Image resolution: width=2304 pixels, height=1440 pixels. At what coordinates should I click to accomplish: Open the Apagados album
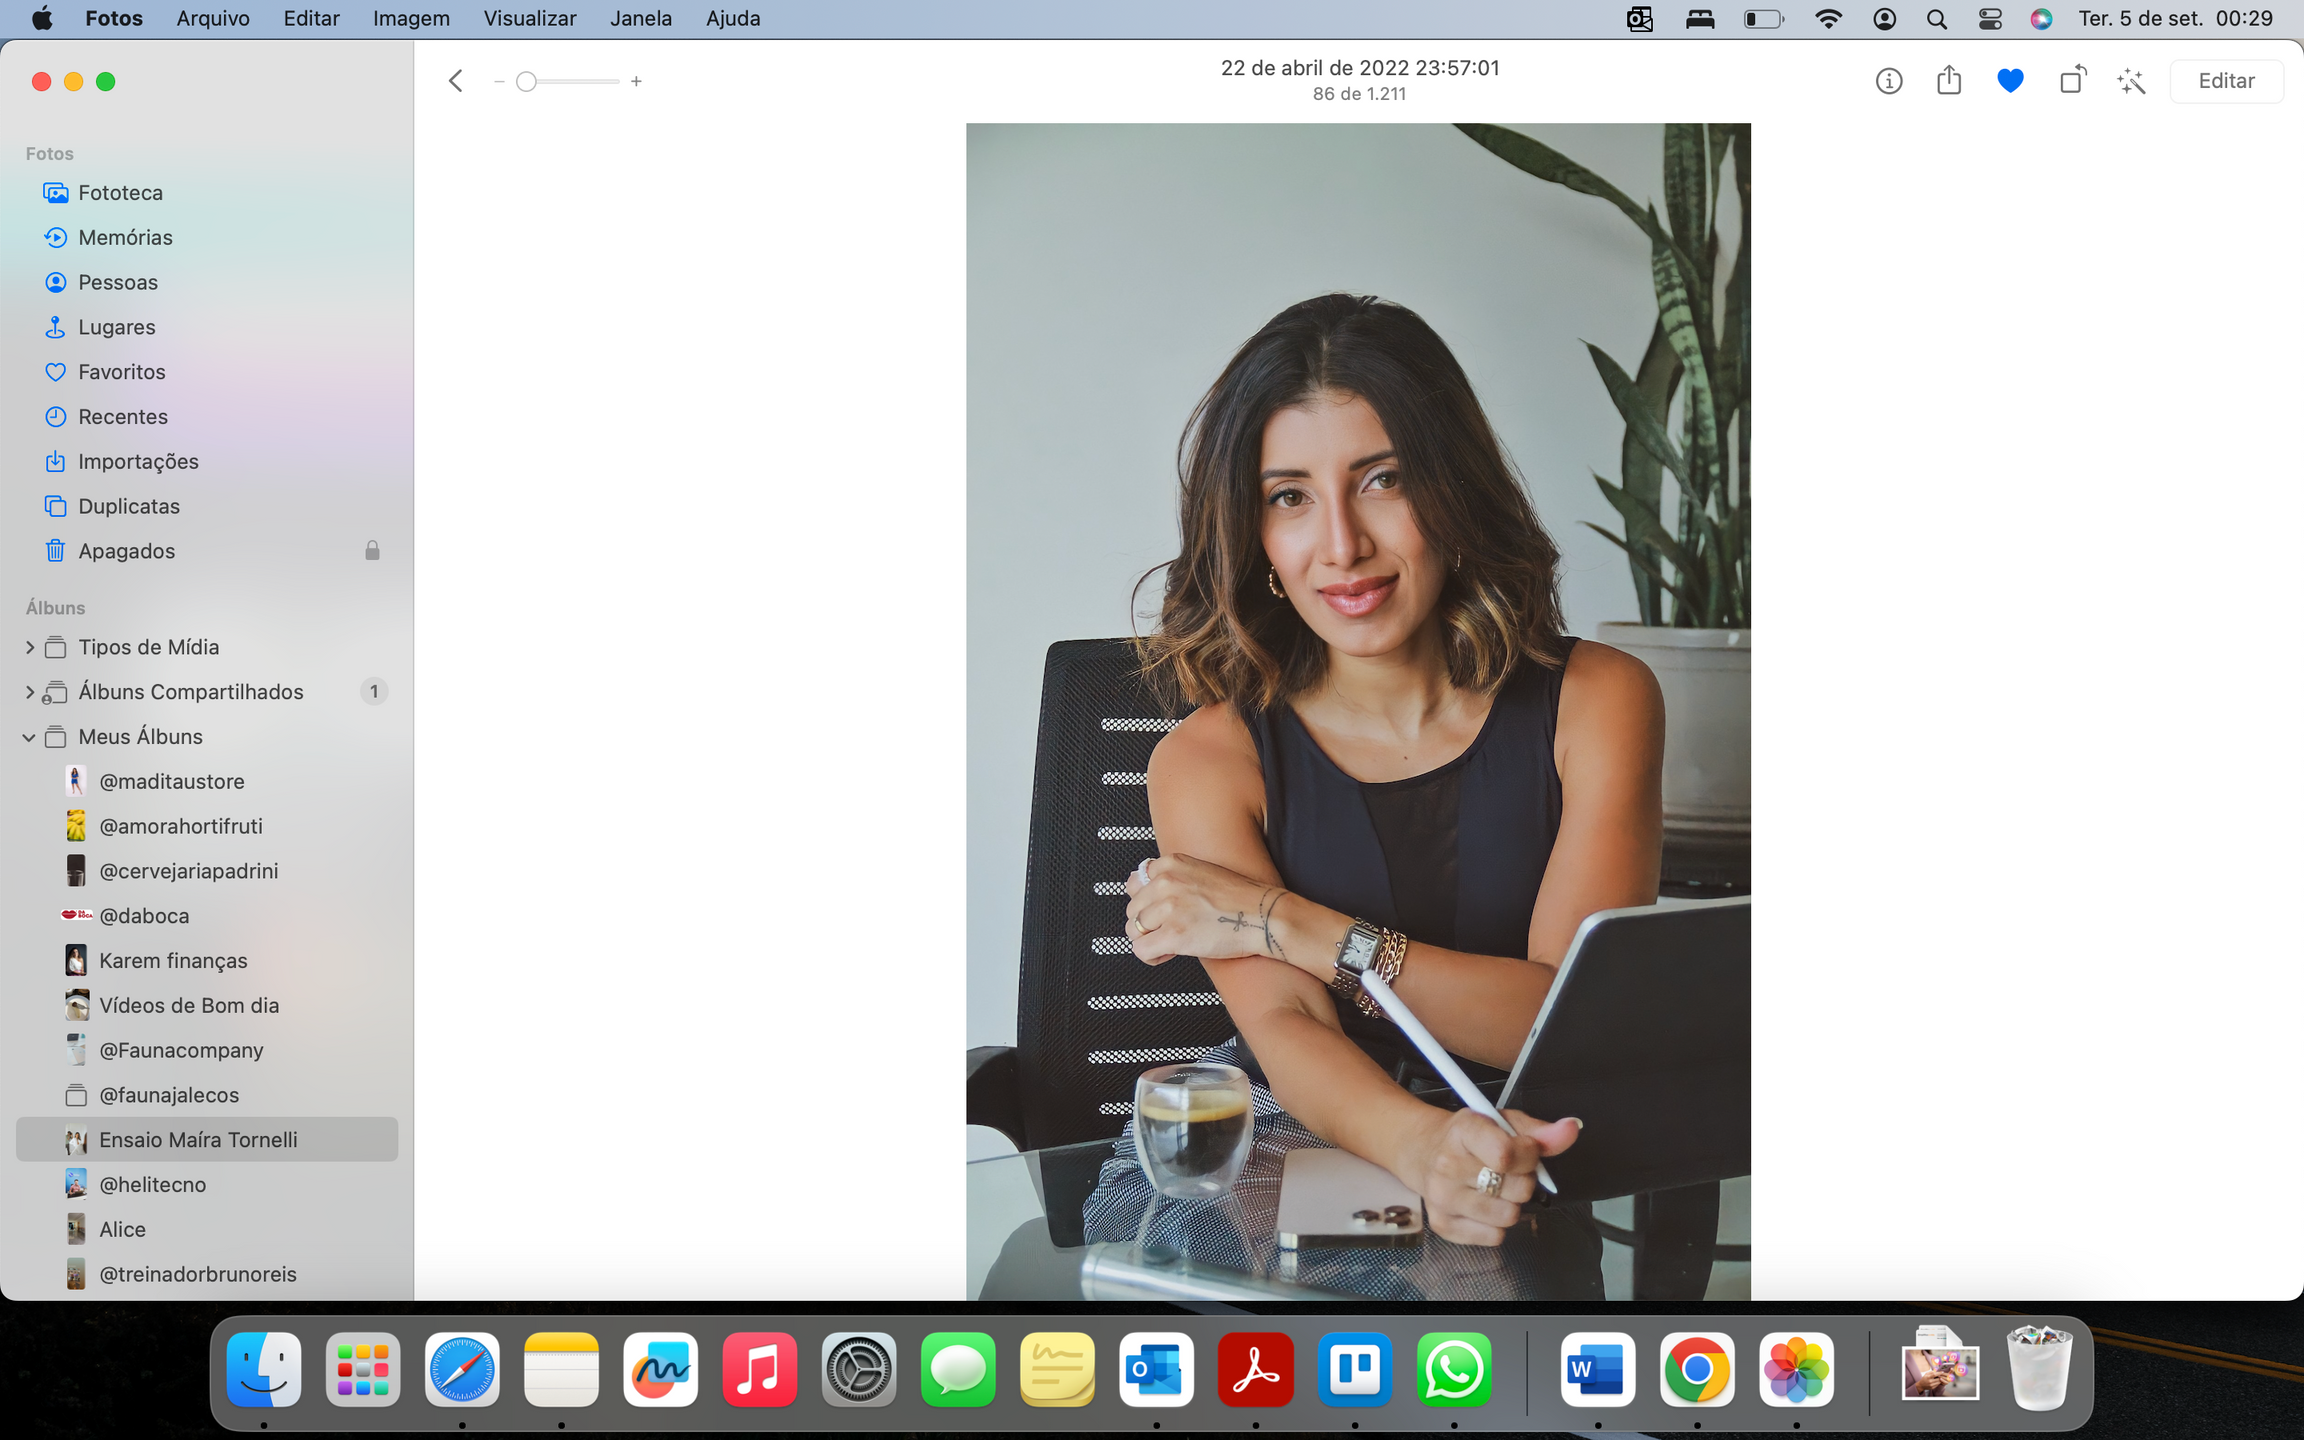[x=207, y=551]
